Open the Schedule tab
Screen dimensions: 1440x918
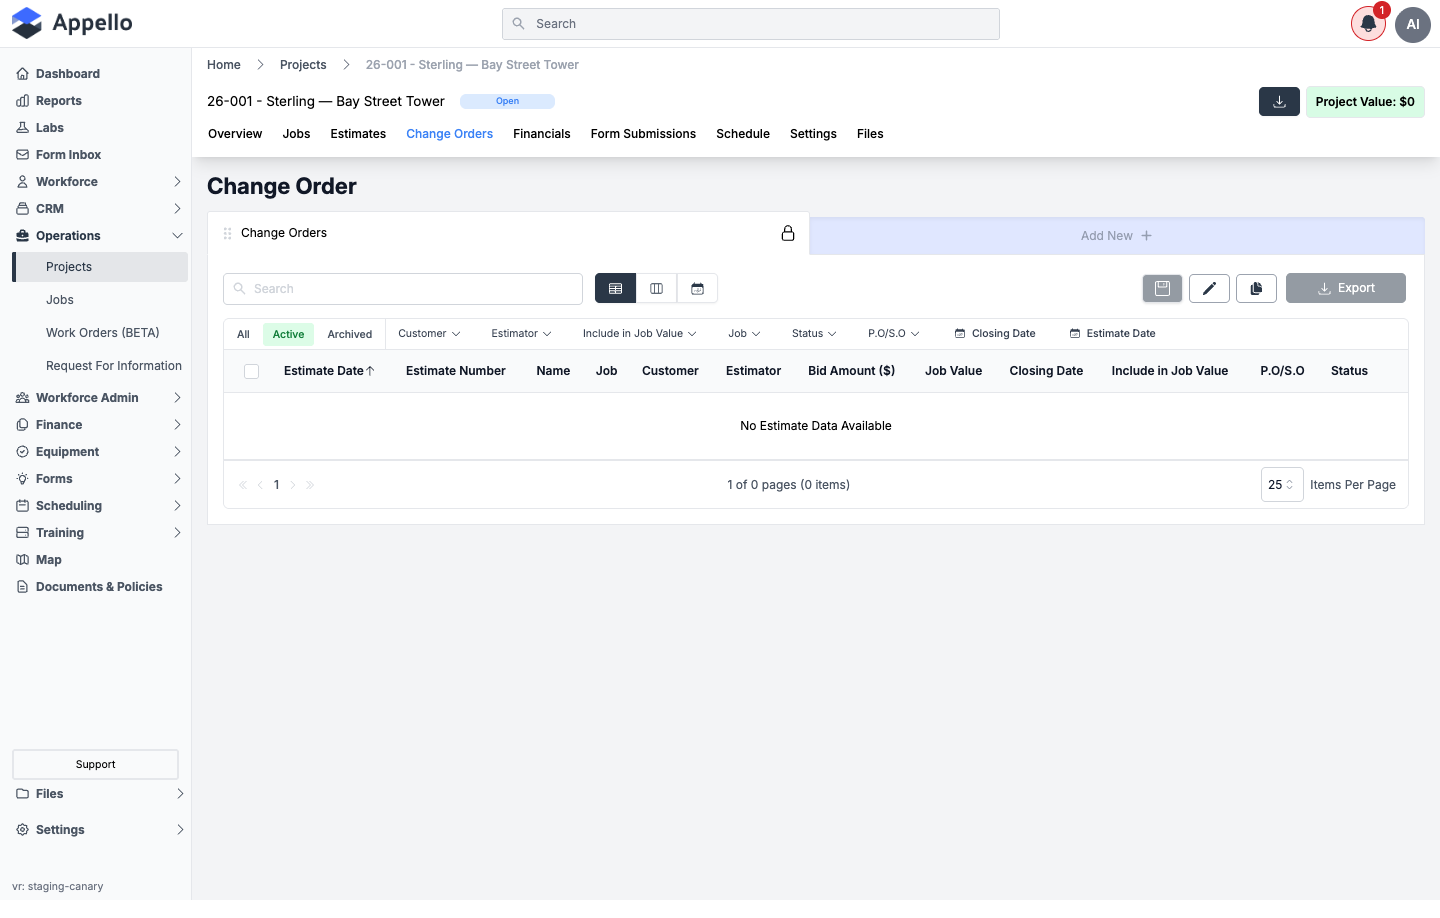743,134
